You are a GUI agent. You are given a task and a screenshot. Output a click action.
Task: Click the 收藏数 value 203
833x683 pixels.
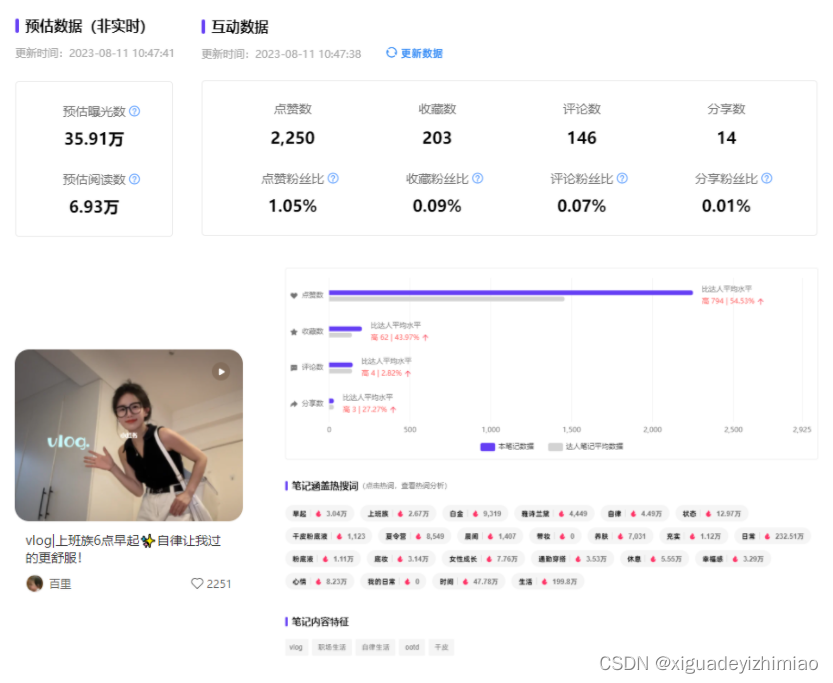pyautogui.click(x=437, y=138)
